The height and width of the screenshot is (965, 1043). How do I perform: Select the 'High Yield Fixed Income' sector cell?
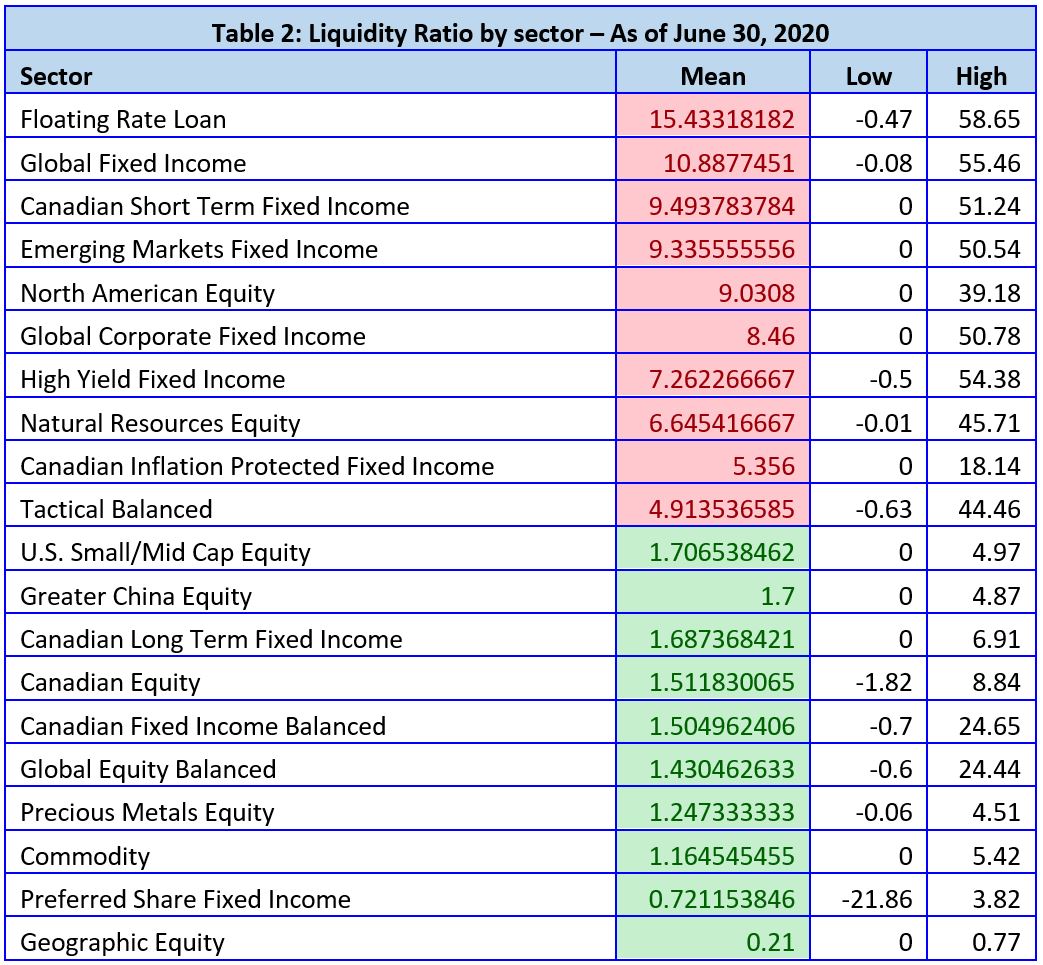pyautogui.click(x=152, y=379)
